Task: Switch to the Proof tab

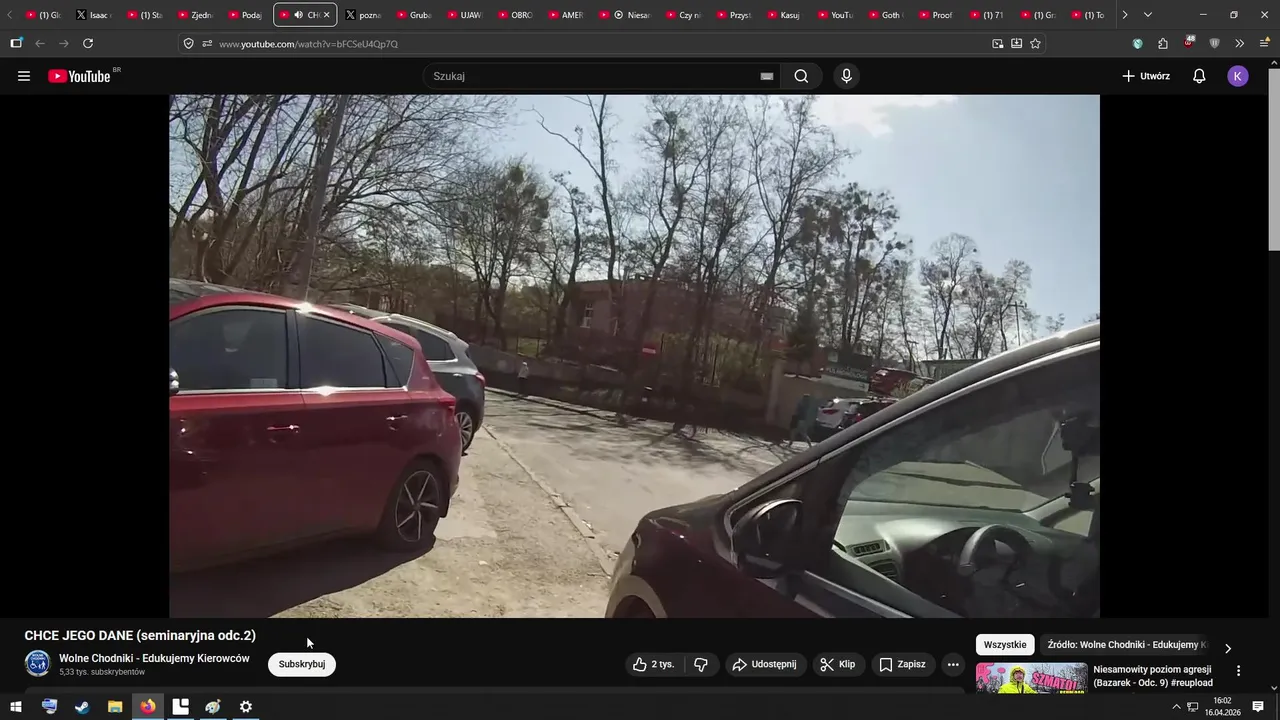Action: click(937, 15)
